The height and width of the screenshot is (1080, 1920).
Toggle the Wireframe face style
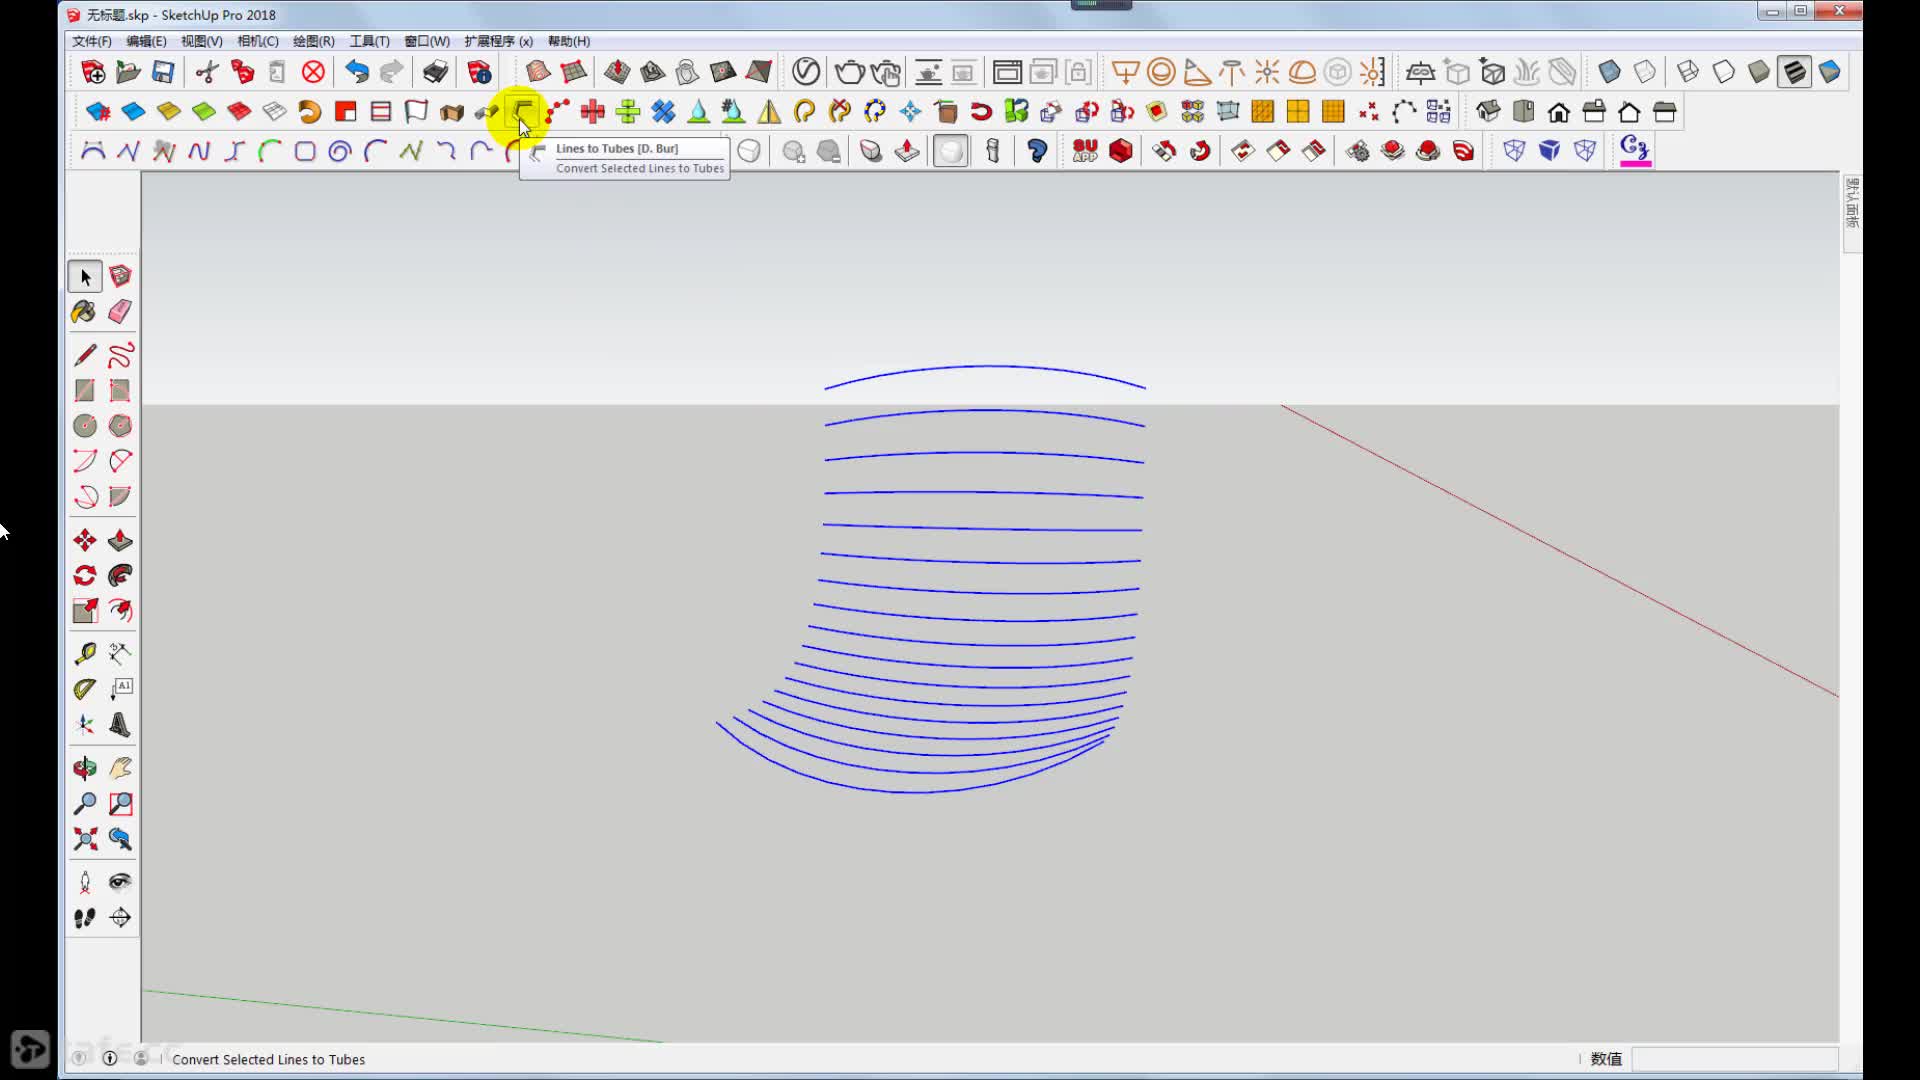tap(1688, 72)
